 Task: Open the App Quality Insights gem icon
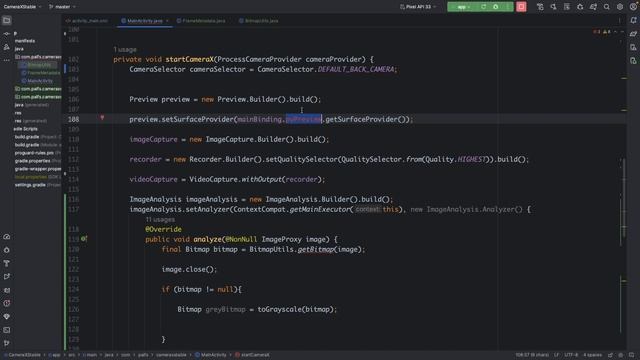7,317
